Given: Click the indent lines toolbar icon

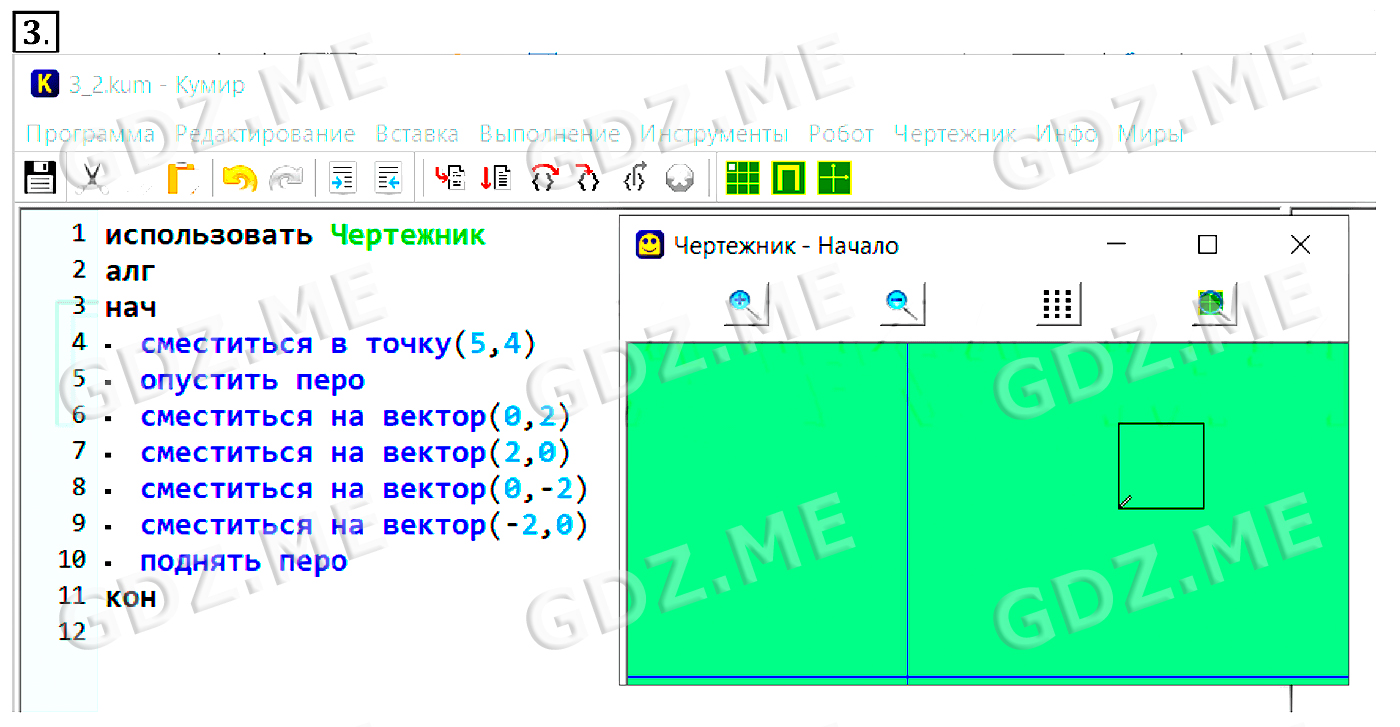Looking at the screenshot, I should (x=342, y=179).
